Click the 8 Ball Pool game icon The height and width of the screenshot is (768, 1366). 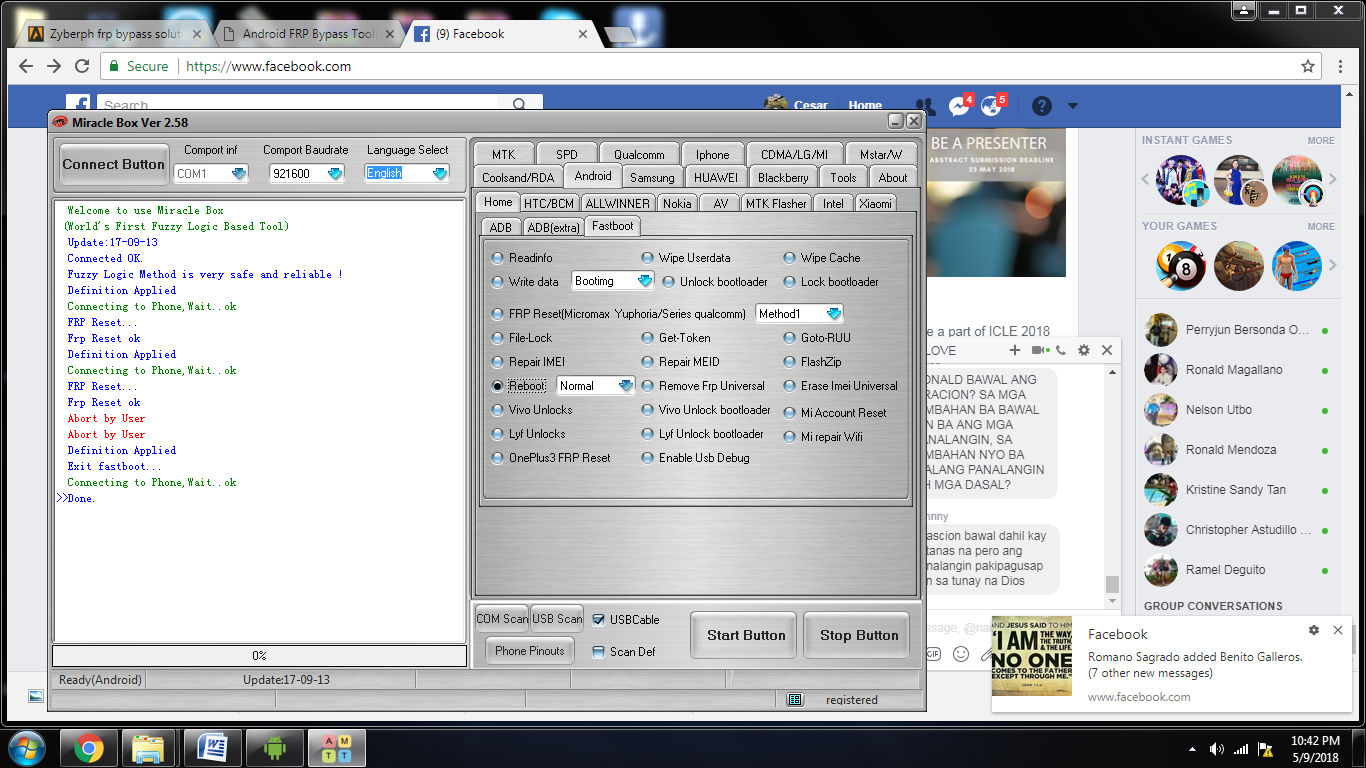pos(1180,265)
